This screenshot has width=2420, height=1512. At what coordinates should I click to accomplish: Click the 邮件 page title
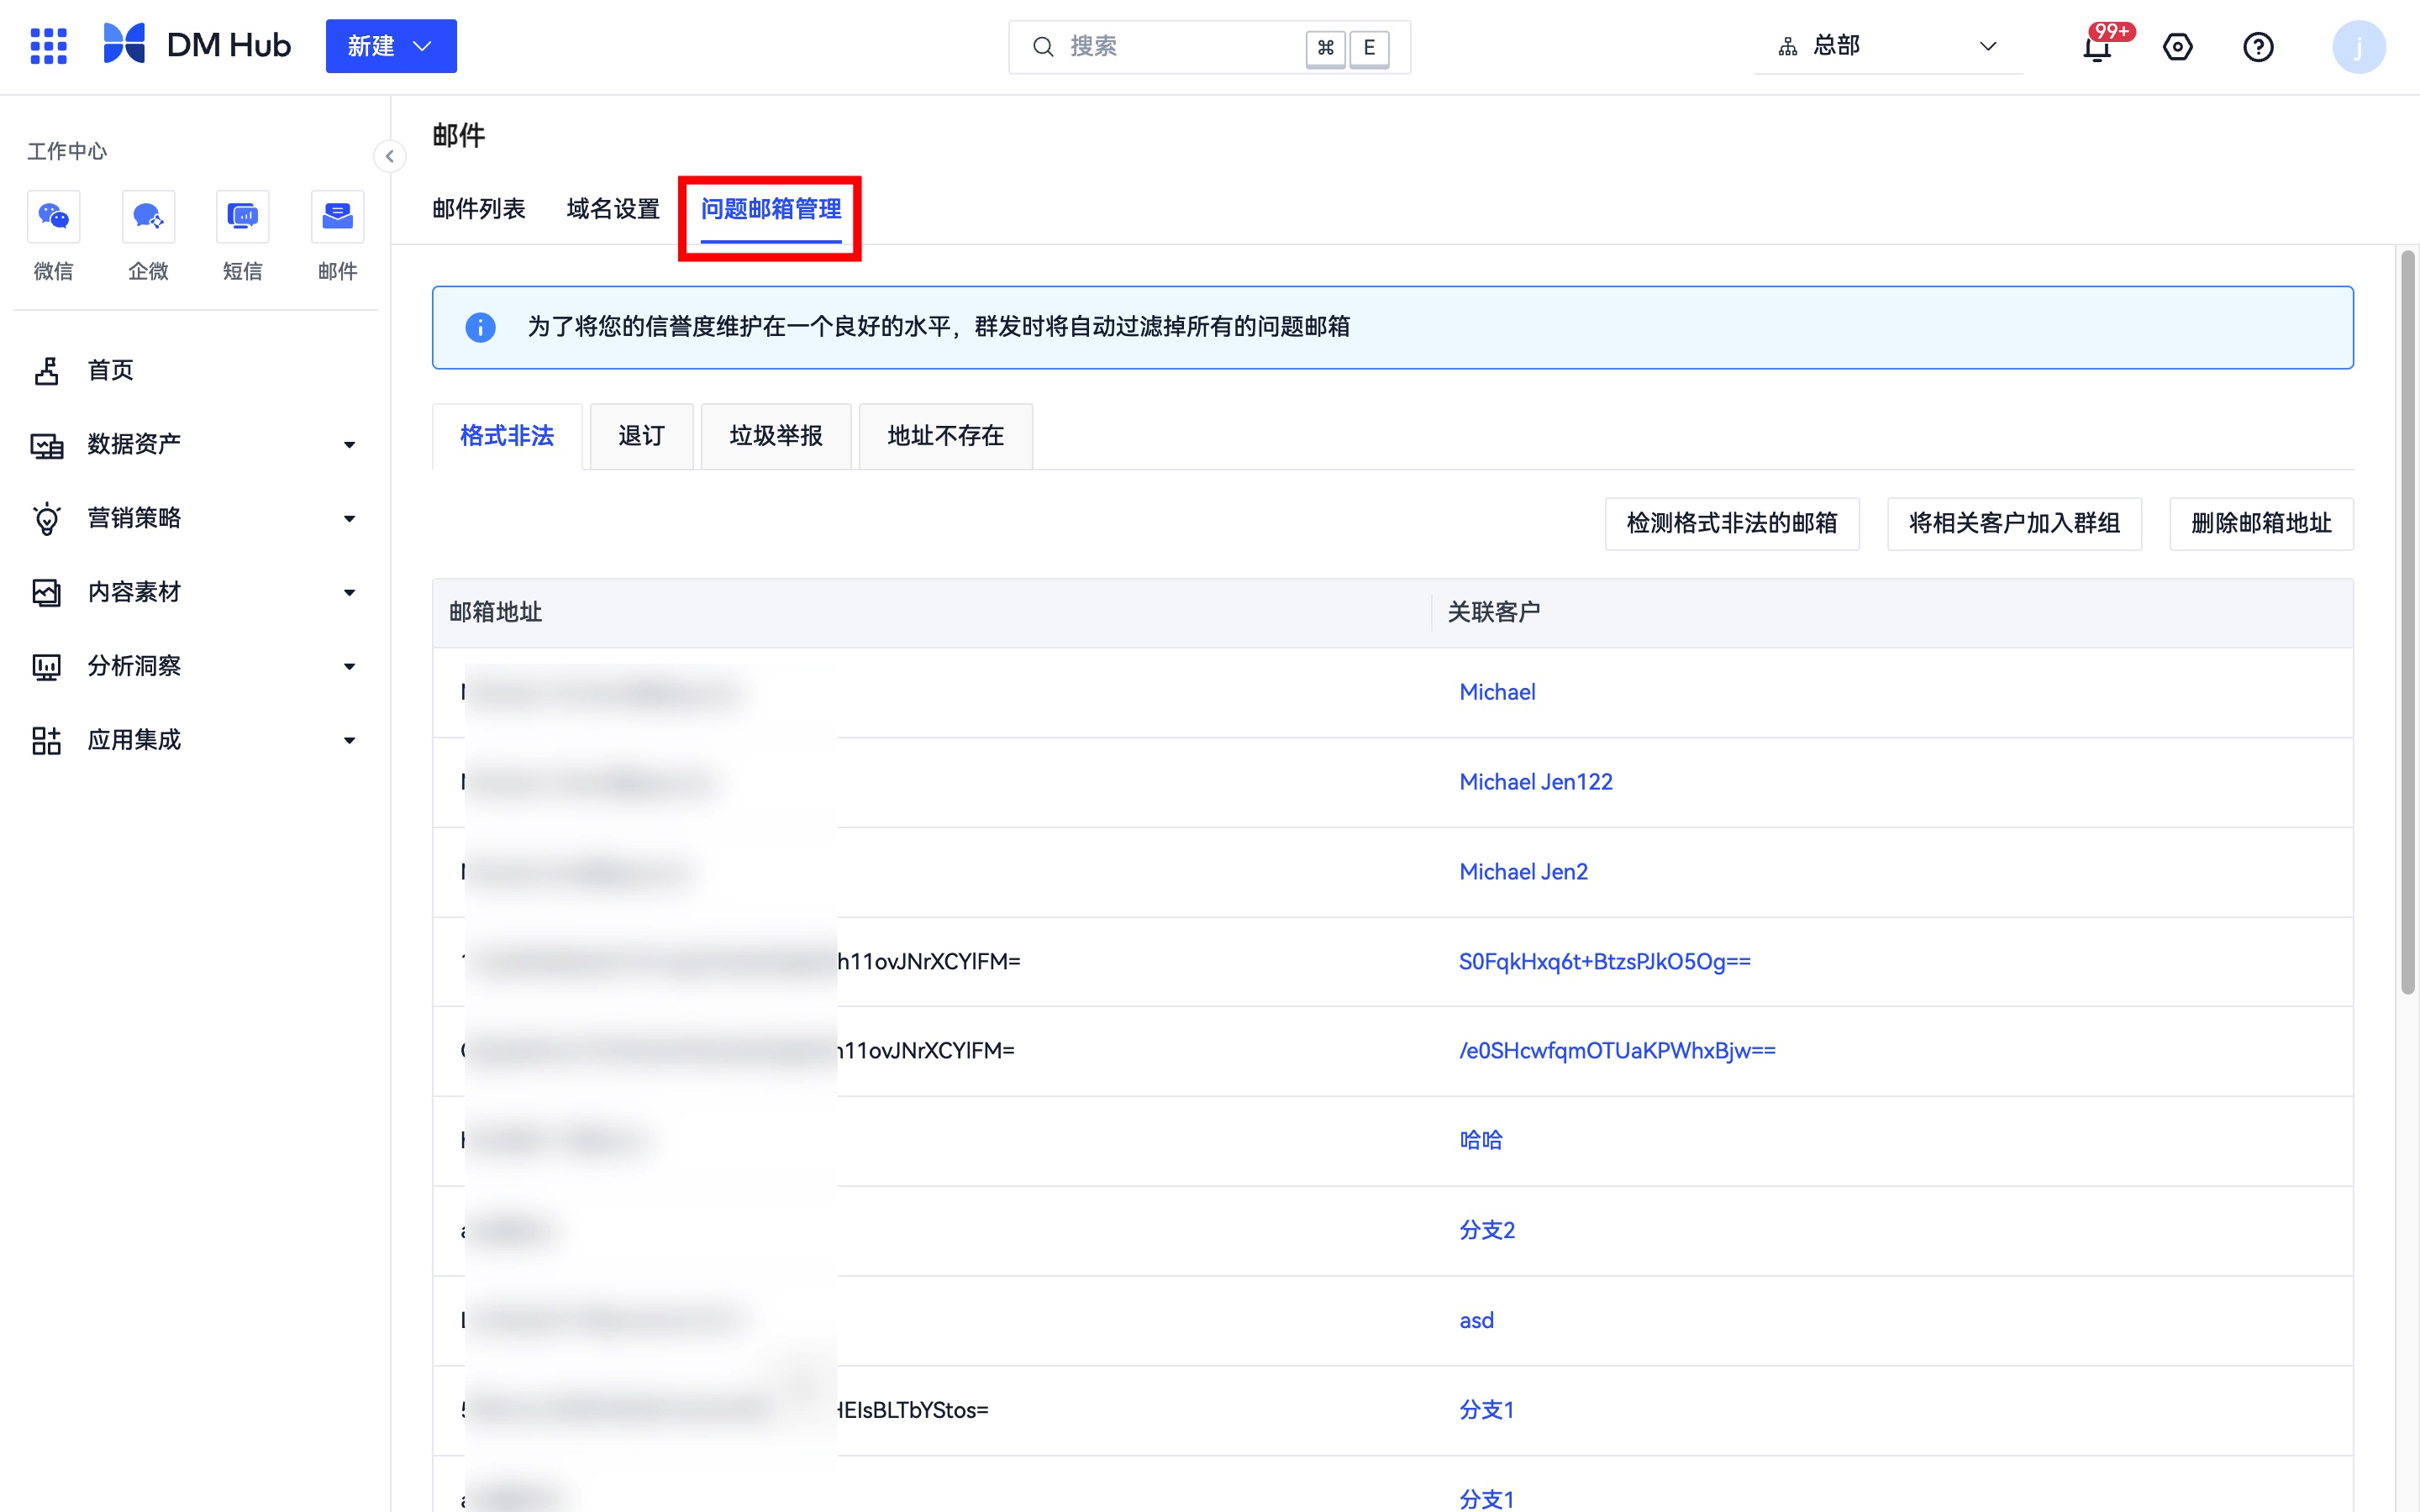458,135
